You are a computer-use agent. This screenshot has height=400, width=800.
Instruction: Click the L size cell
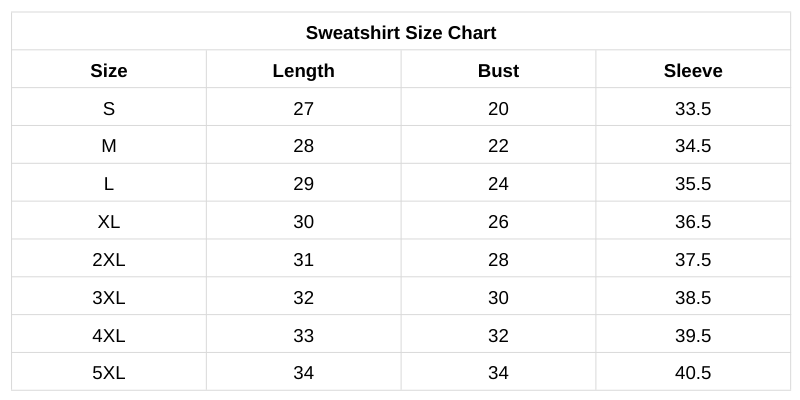click(109, 184)
